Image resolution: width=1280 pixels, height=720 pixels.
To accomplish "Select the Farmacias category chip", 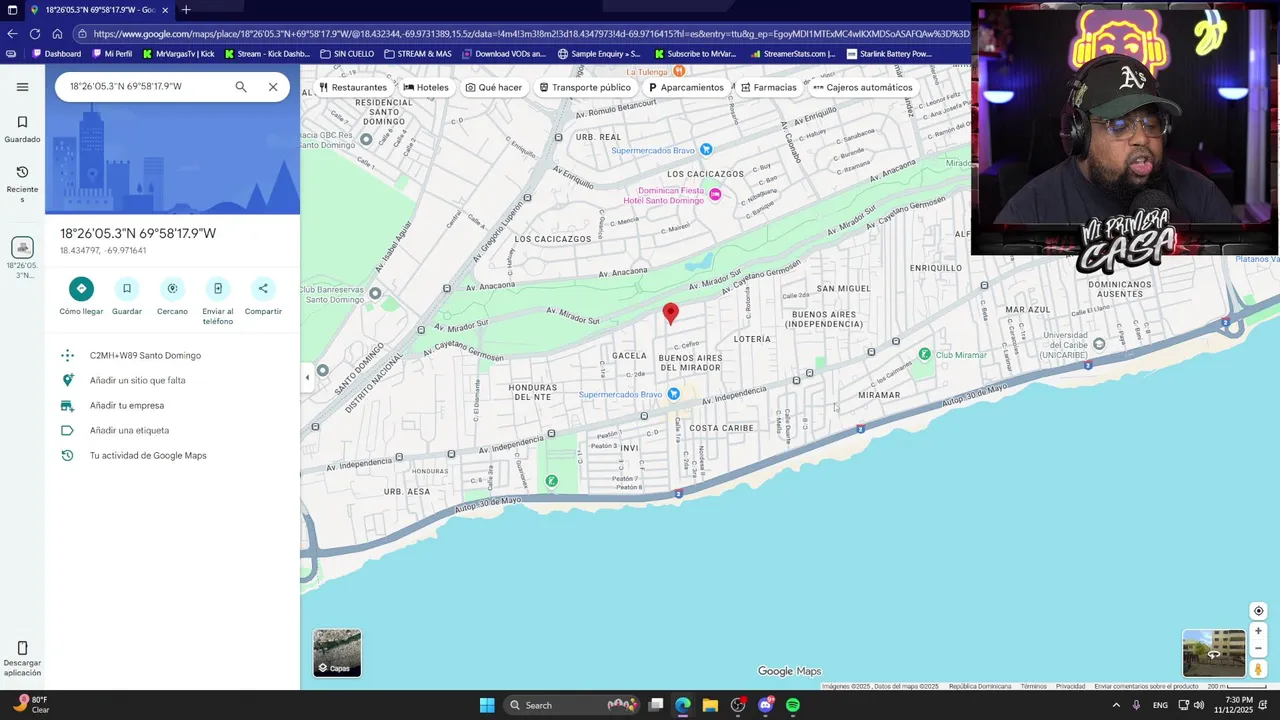I will coord(768,87).
